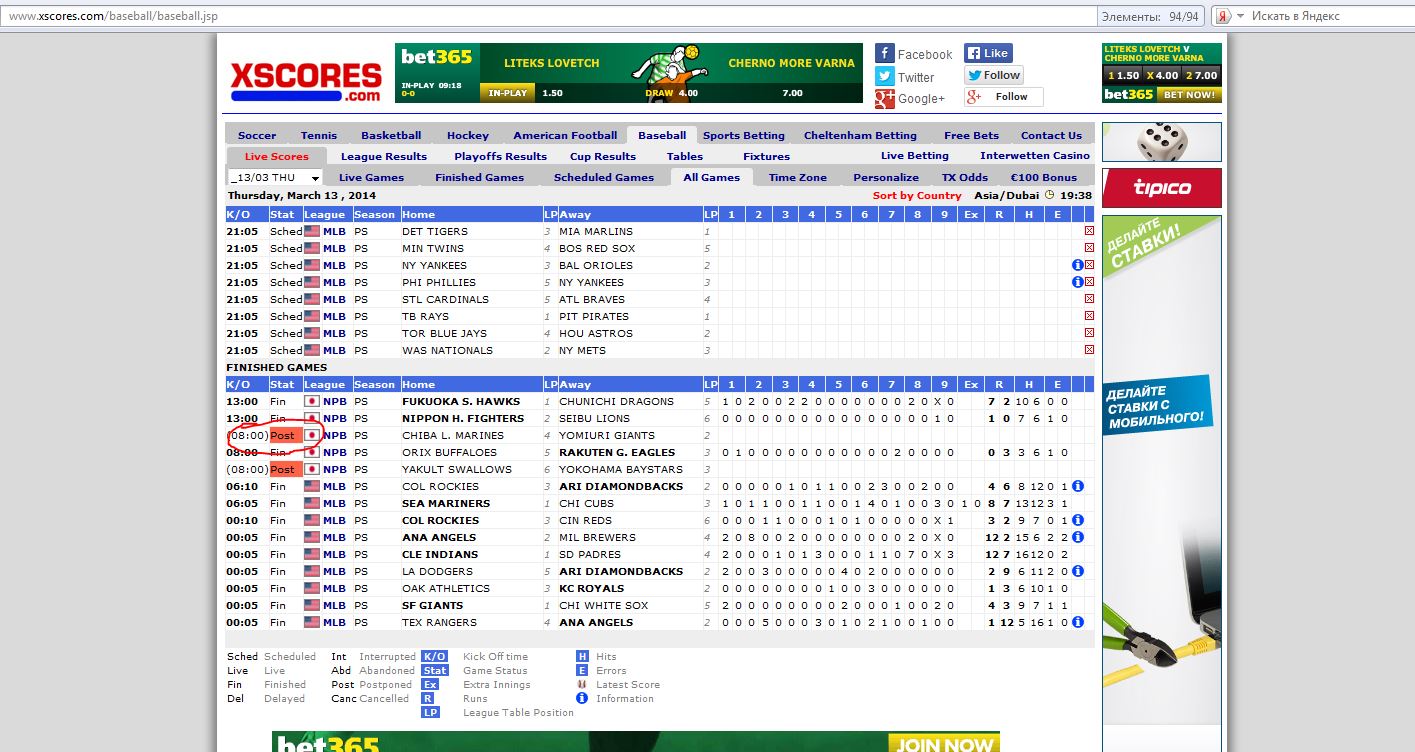The width and height of the screenshot is (1415, 752).
Task: Open the Cup Results tab
Action: (603, 156)
